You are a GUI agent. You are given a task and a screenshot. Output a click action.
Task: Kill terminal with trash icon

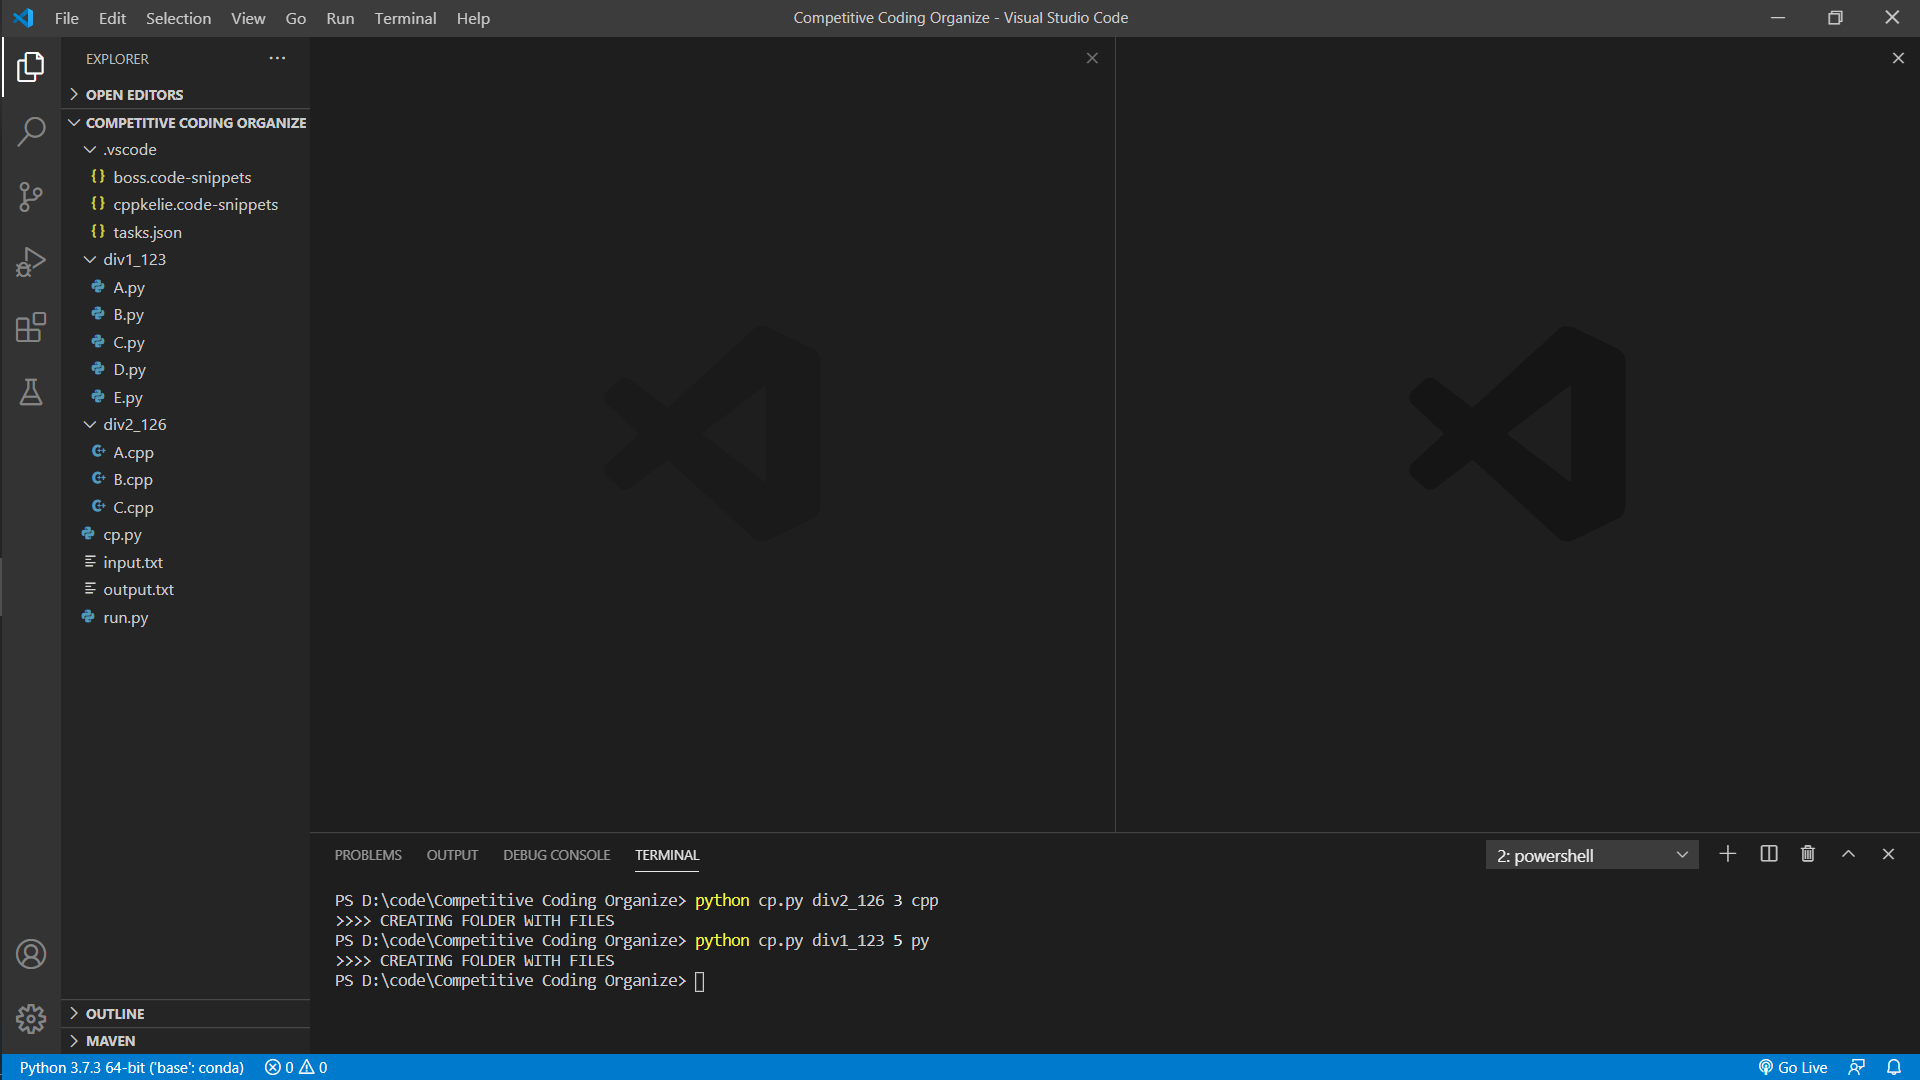click(x=1808, y=854)
